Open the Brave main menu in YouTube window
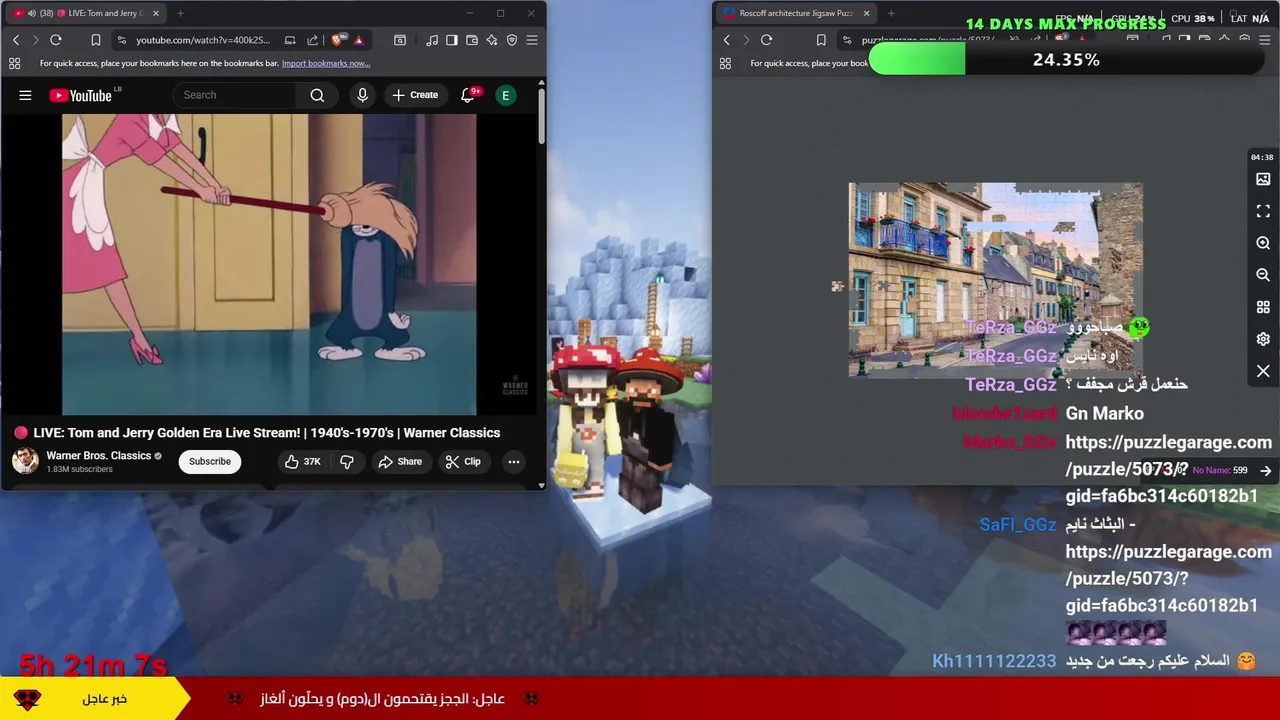Screen dimensions: 1280x720 click(x=532, y=40)
